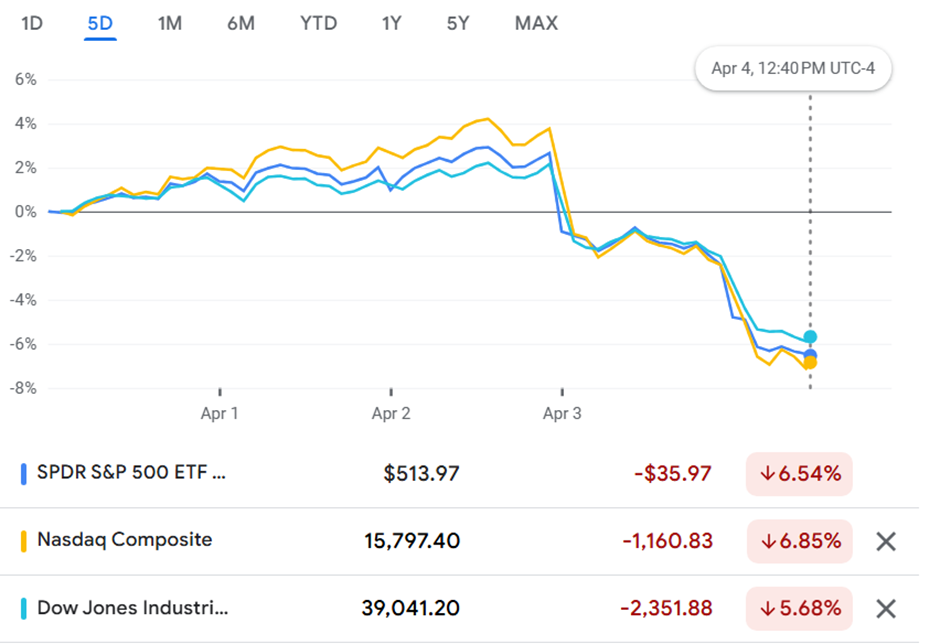Open the YTD chart view
The width and height of the screenshot is (940, 644).
click(318, 23)
